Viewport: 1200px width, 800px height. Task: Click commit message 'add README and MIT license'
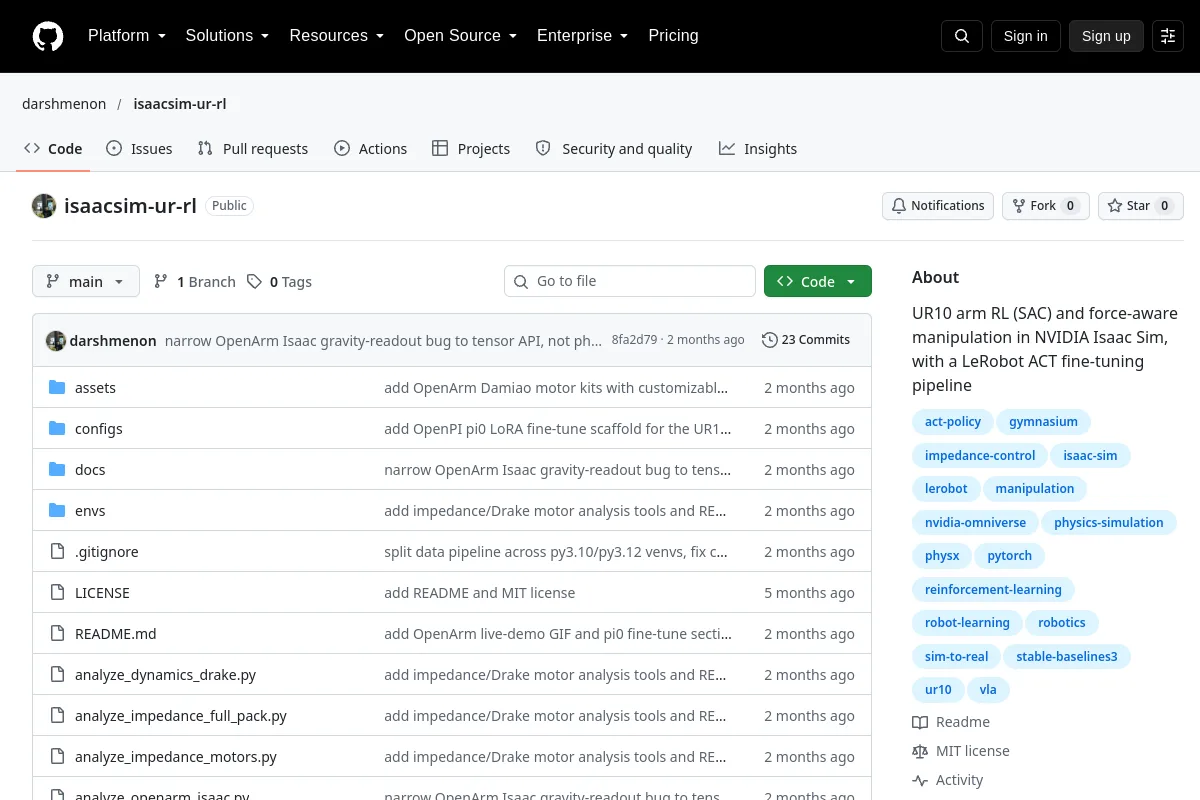point(480,593)
